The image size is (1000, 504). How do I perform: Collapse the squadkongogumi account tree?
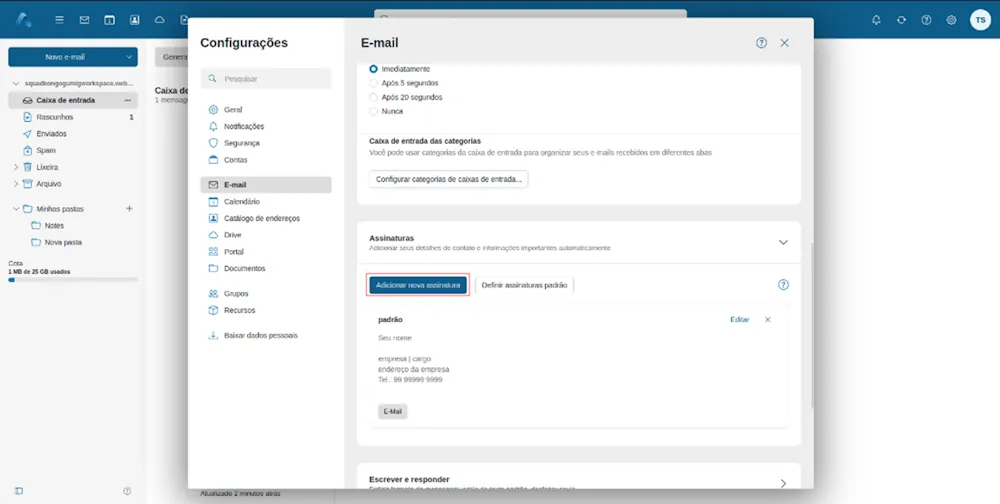[x=16, y=84]
